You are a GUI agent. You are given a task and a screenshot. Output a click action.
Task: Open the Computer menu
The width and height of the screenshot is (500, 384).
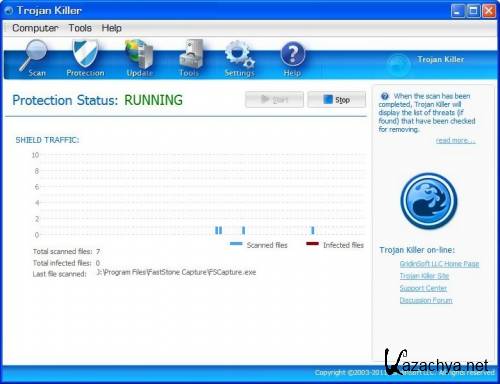click(x=35, y=28)
